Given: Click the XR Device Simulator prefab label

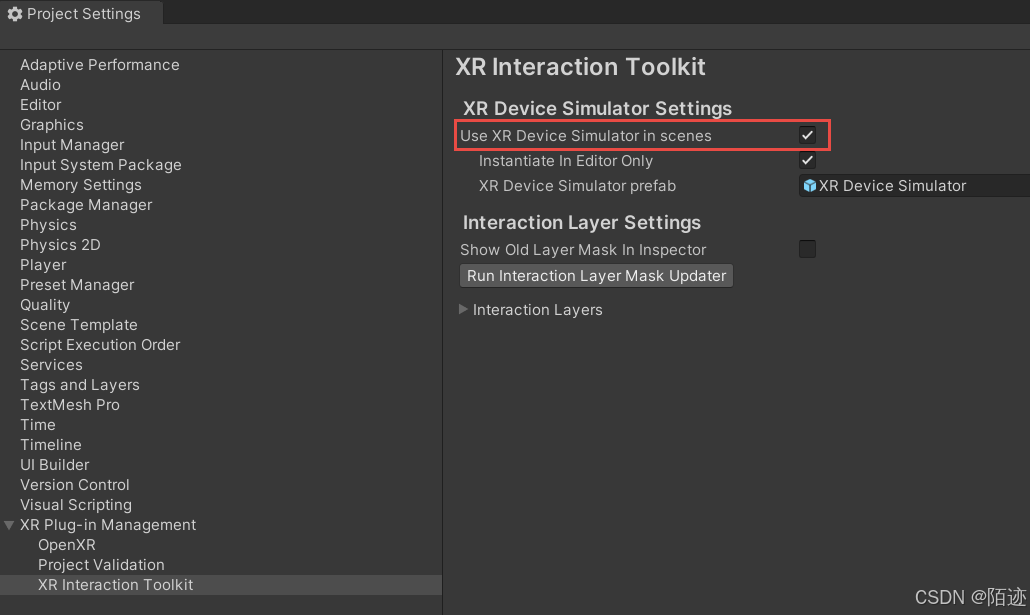Looking at the screenshot, I should 577,186.
